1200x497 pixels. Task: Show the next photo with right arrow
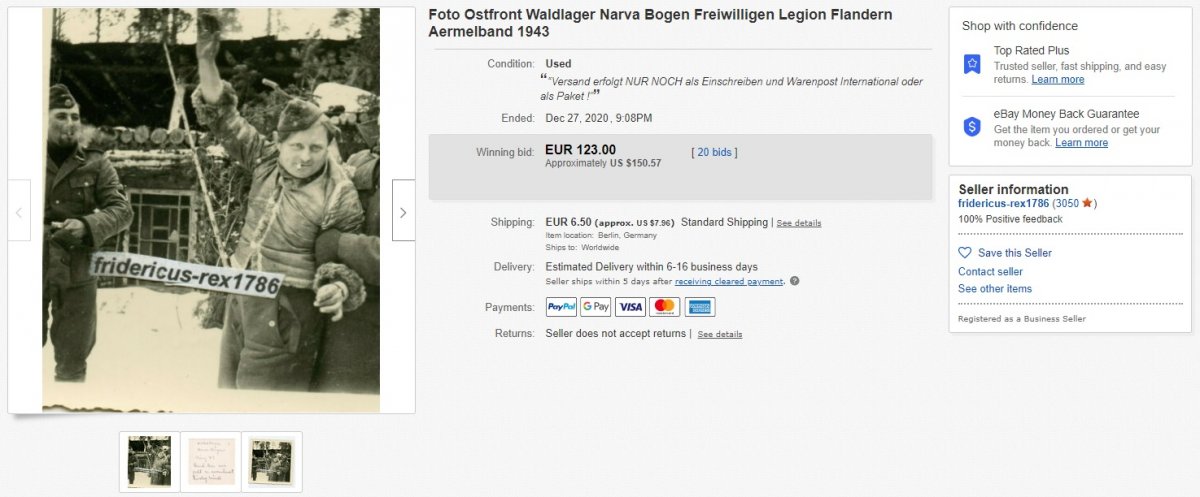coord(403,212)
